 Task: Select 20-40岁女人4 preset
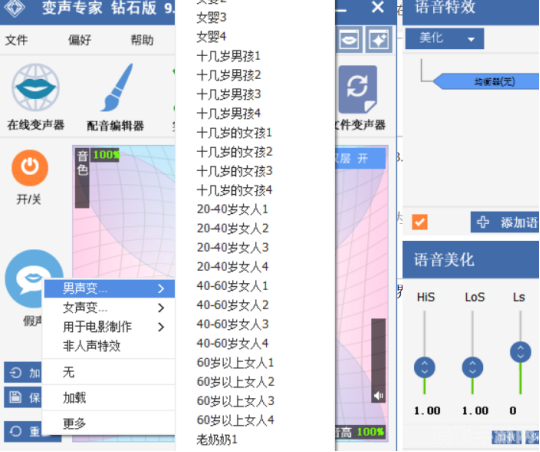(232, 267)
